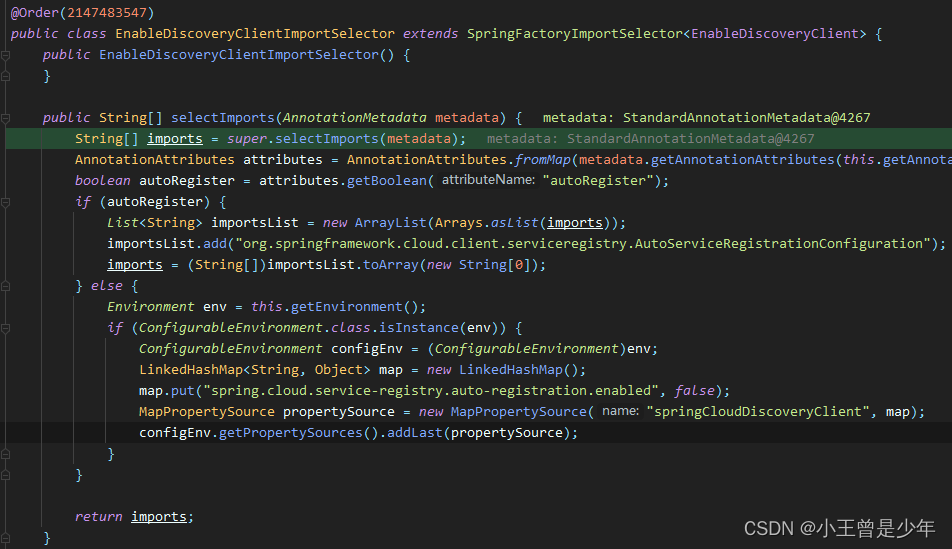This screenshot has height=549, width=952.
Task: Click the "springCloudDiscoveryClient" string literal
Action: point(758,412)
